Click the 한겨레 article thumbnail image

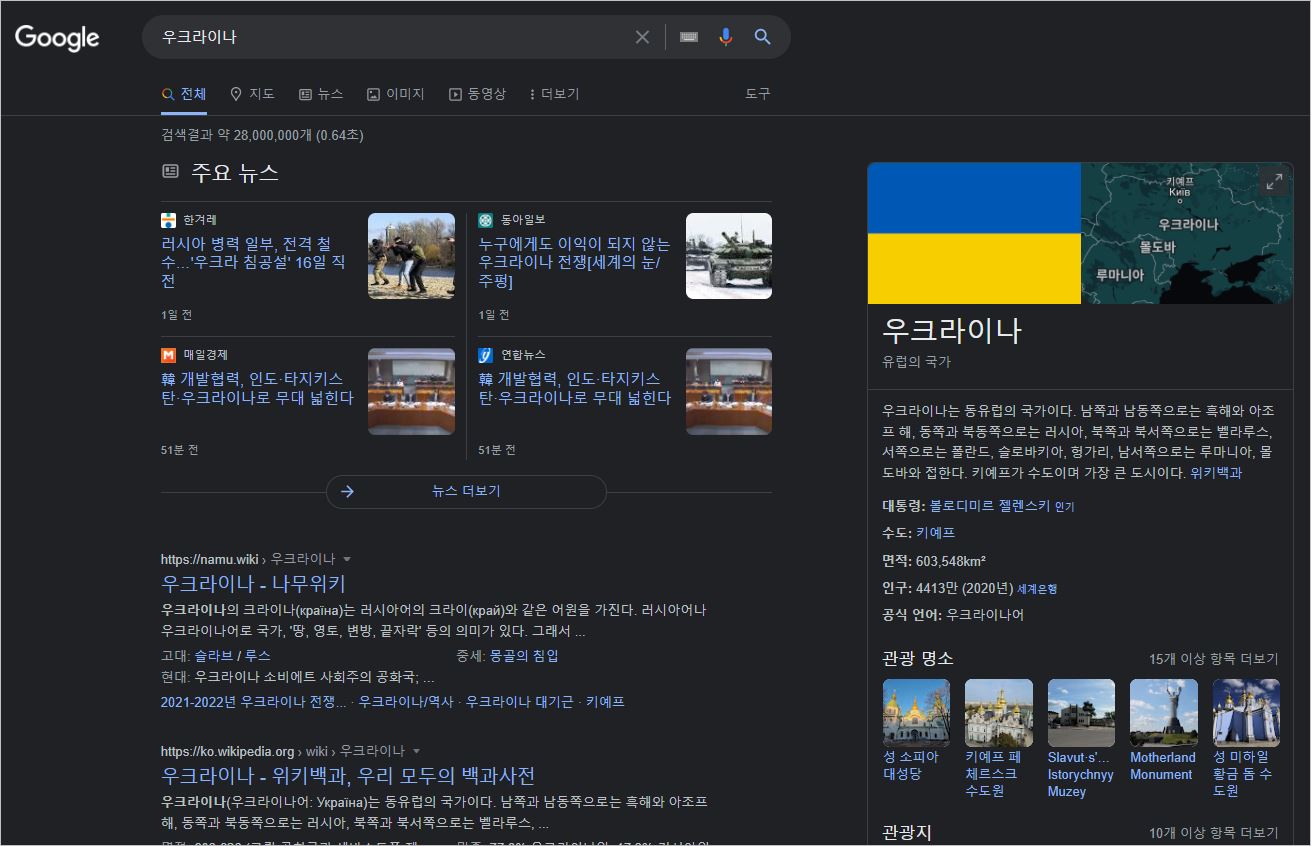click(411, 256)
